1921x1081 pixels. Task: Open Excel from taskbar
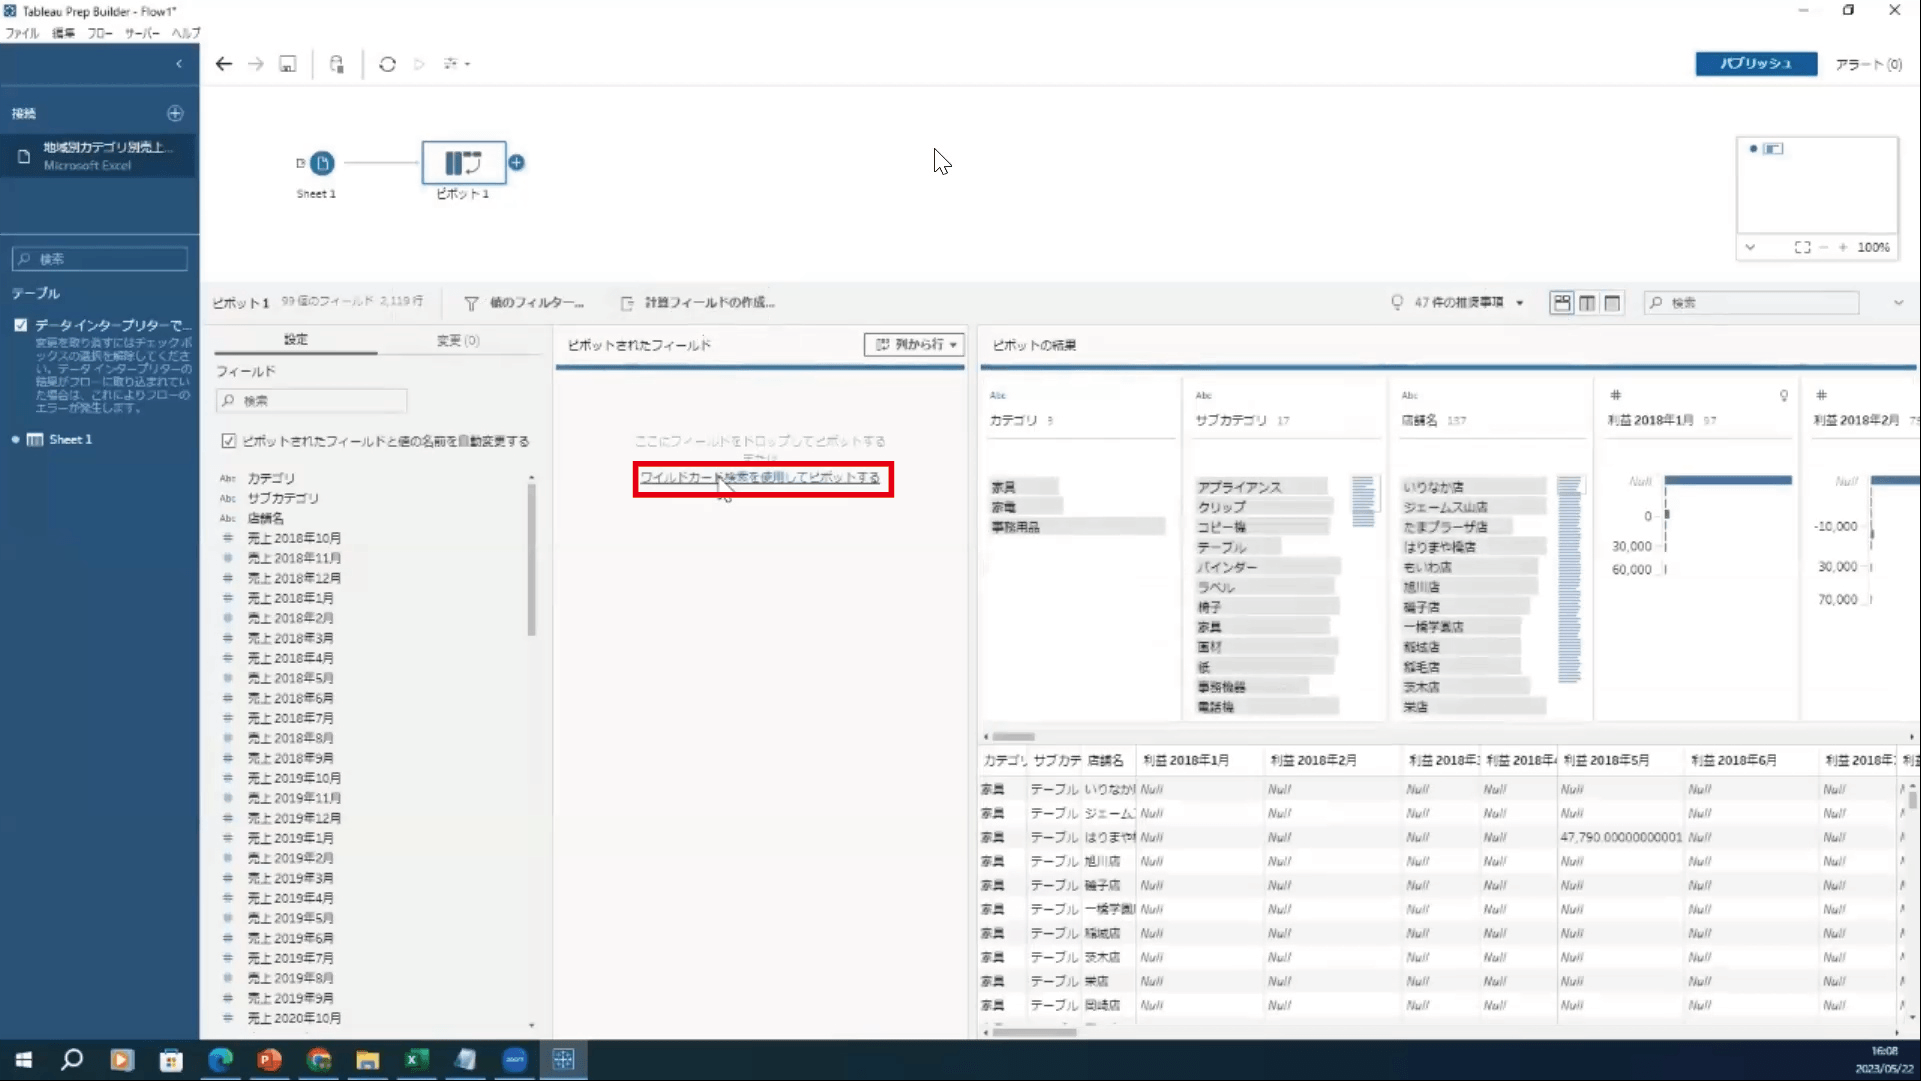point(416,1060)
